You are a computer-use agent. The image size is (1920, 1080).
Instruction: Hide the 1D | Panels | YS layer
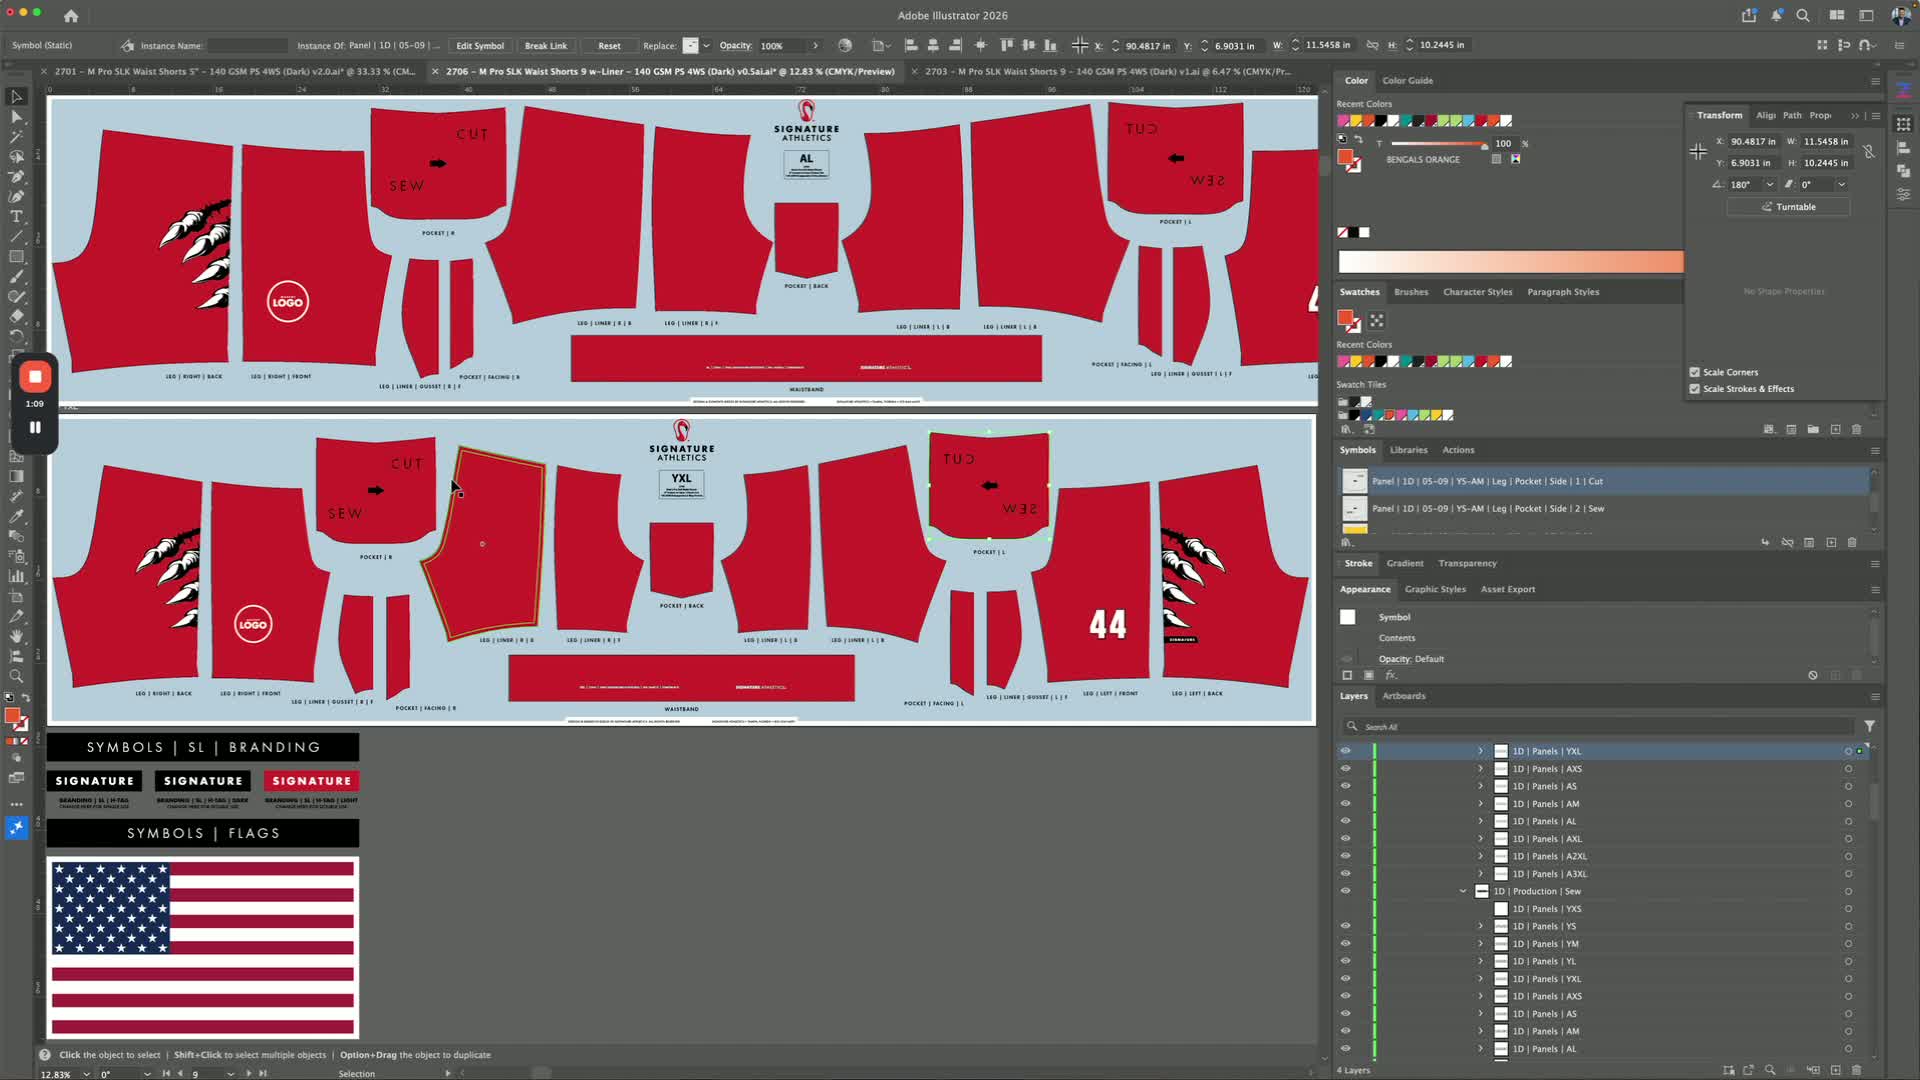pyautogui.click(x=1346, y=926)
